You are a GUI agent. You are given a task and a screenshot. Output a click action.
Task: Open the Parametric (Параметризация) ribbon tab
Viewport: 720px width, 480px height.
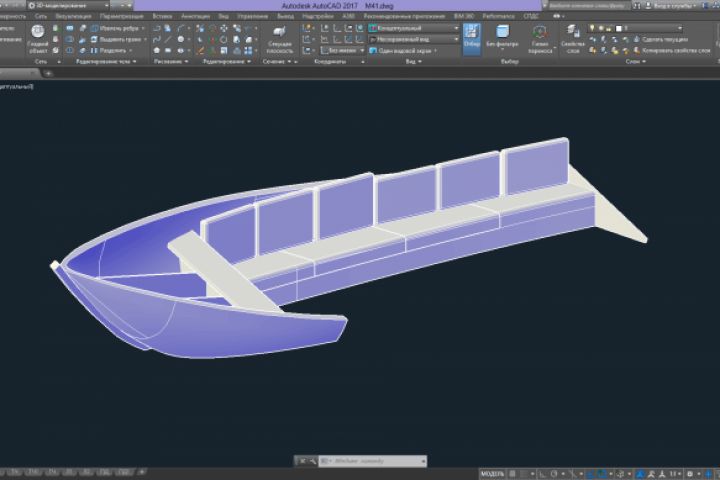[x=122, y=16]
